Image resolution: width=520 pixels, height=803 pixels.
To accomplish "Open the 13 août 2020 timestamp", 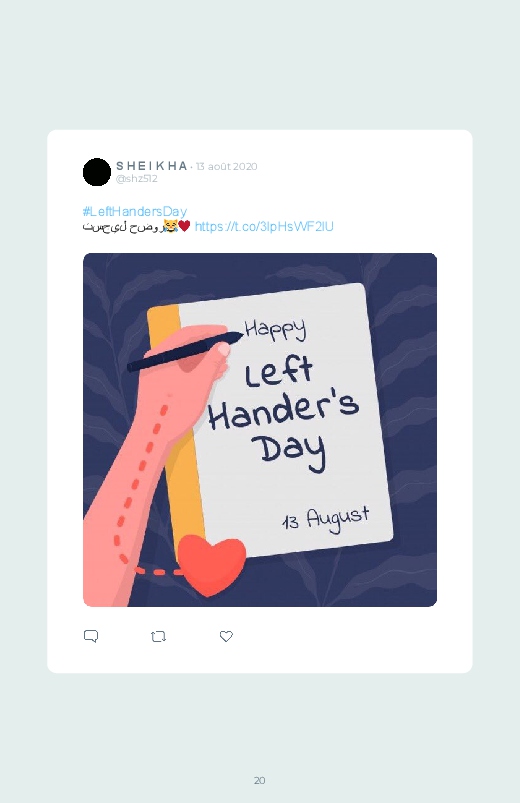I will click(226, 166).
